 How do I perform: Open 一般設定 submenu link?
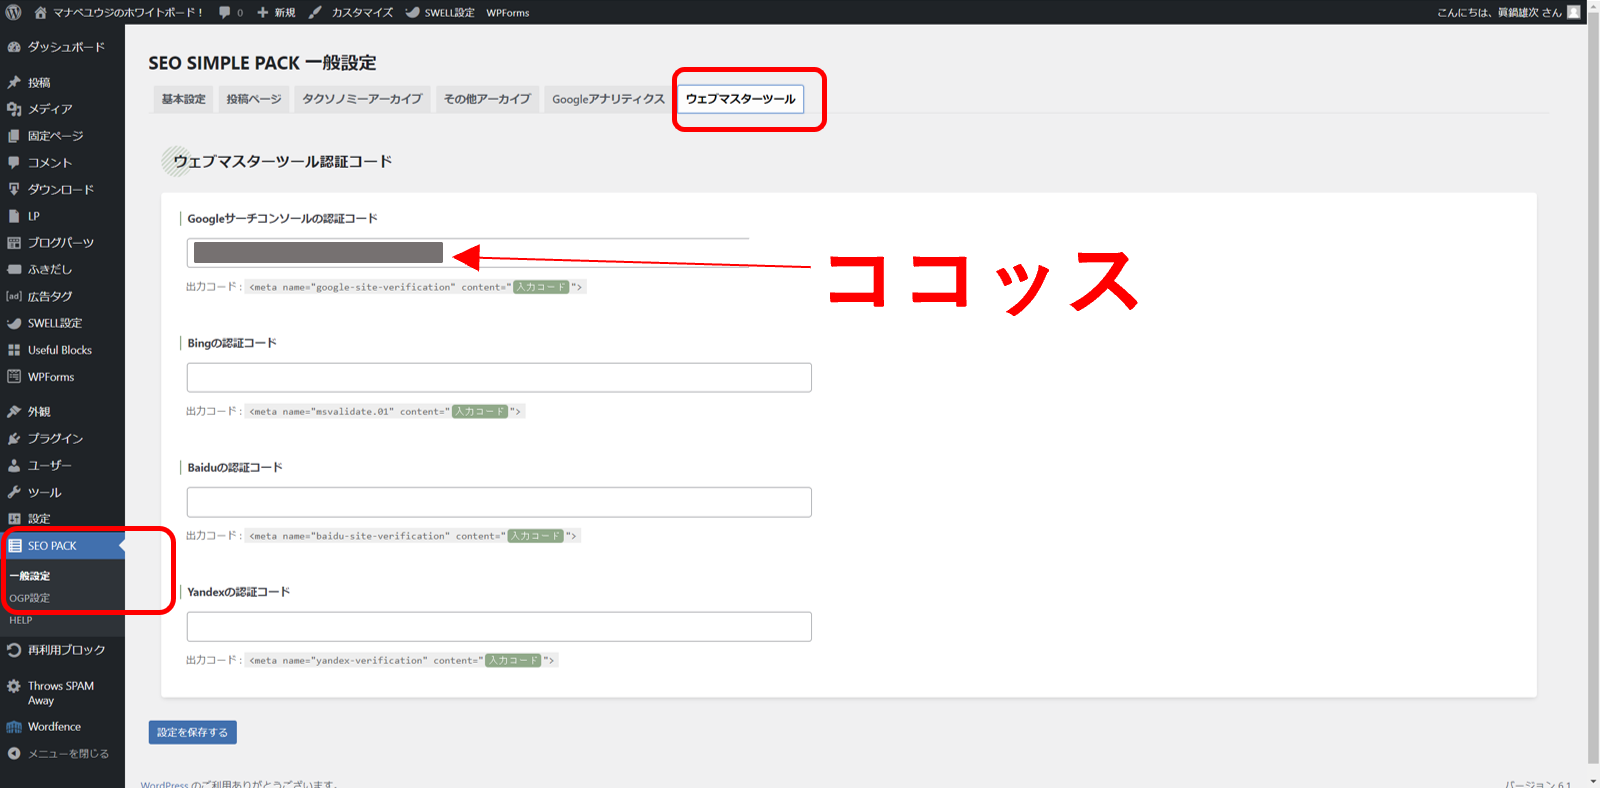[30, 576]
